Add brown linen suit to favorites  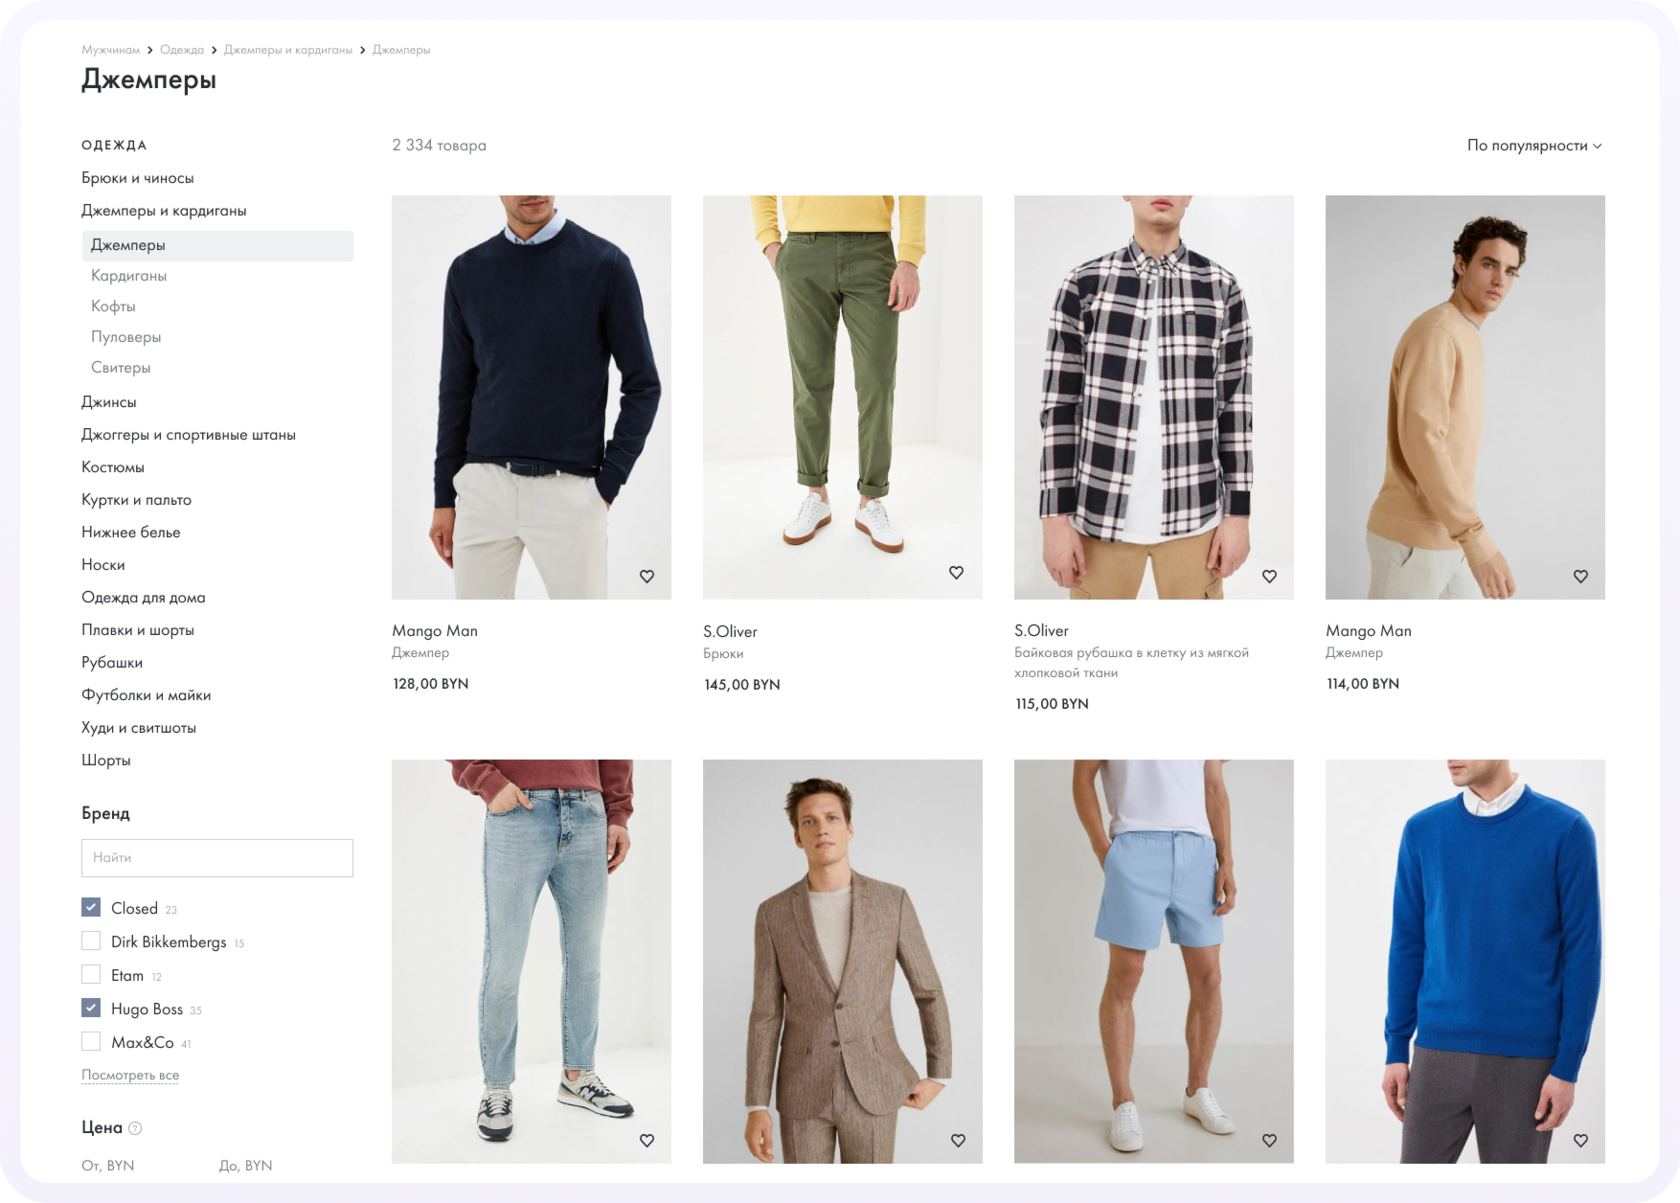pyautogui.click(x=958, y=1140)
